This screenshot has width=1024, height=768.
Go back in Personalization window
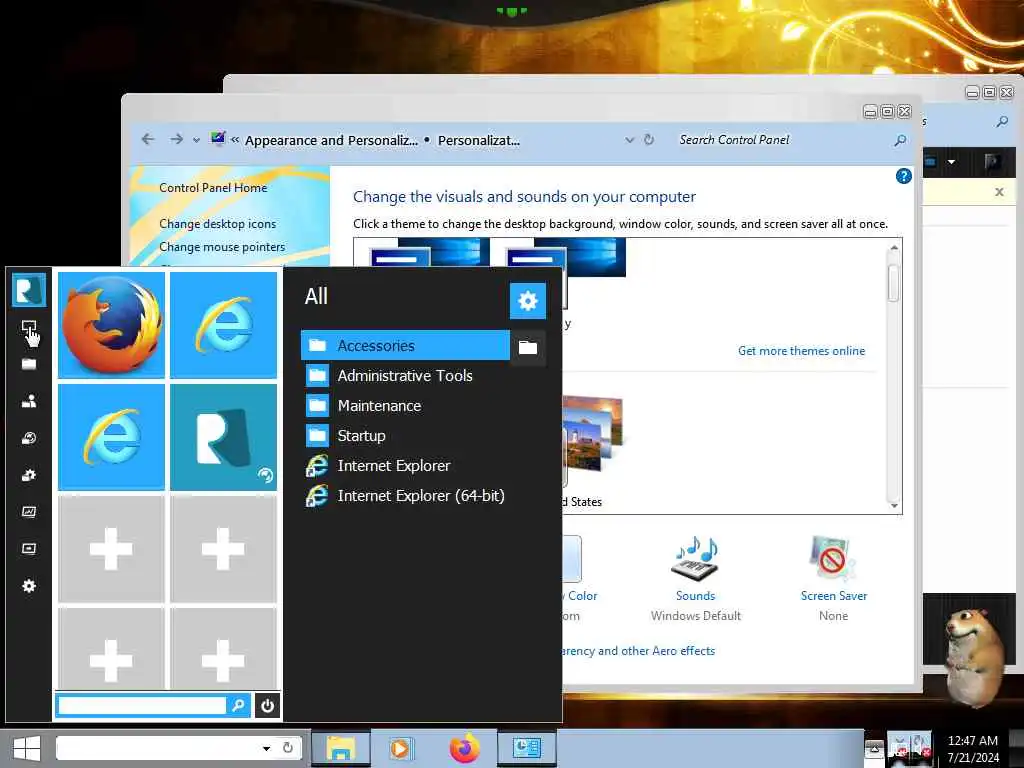pyautogui.click(x=148, y=139)
